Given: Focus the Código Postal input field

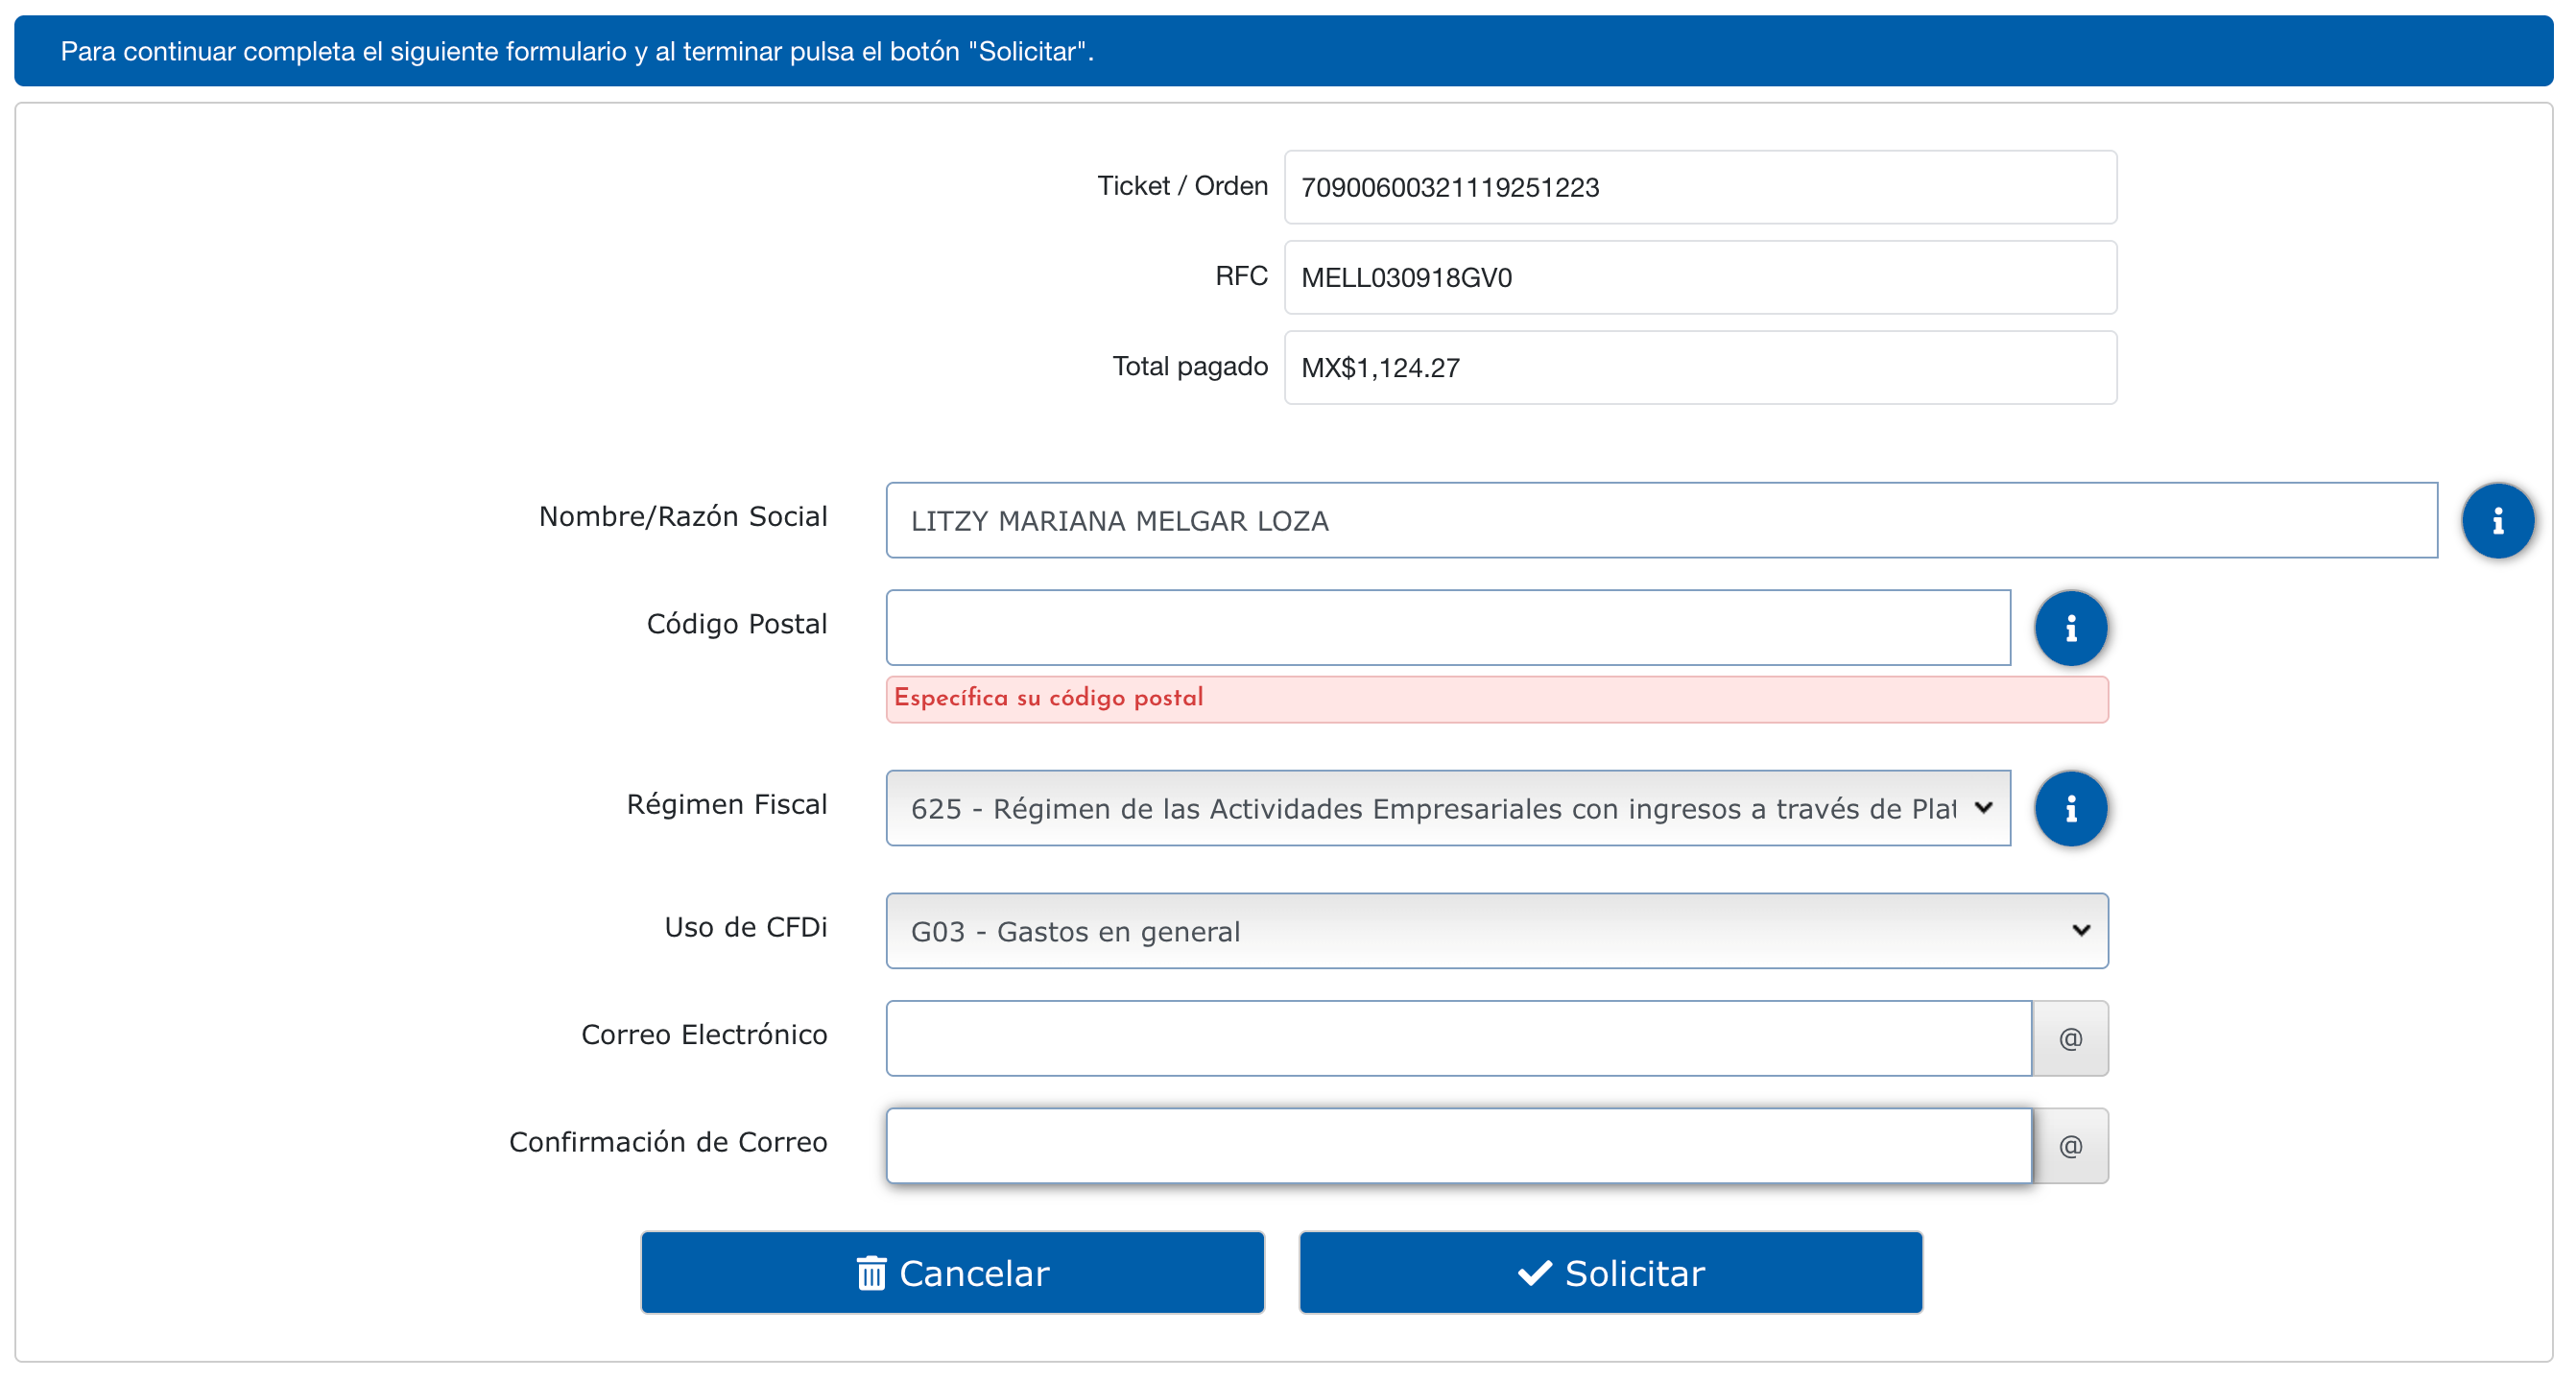Looking at the screenshot, I should 1448,628.
